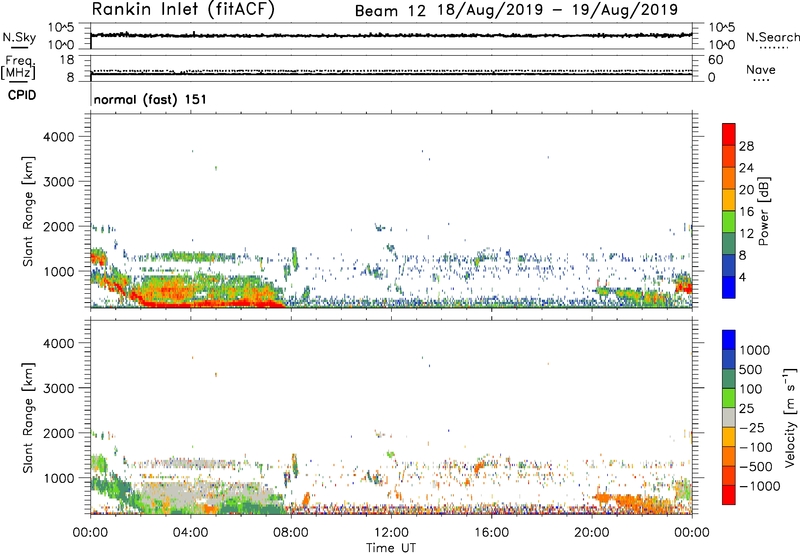The width and height of the screenshot is (800, 554).
Task: Click the "04:00" time tick label
Action: [x=190, y=533]
